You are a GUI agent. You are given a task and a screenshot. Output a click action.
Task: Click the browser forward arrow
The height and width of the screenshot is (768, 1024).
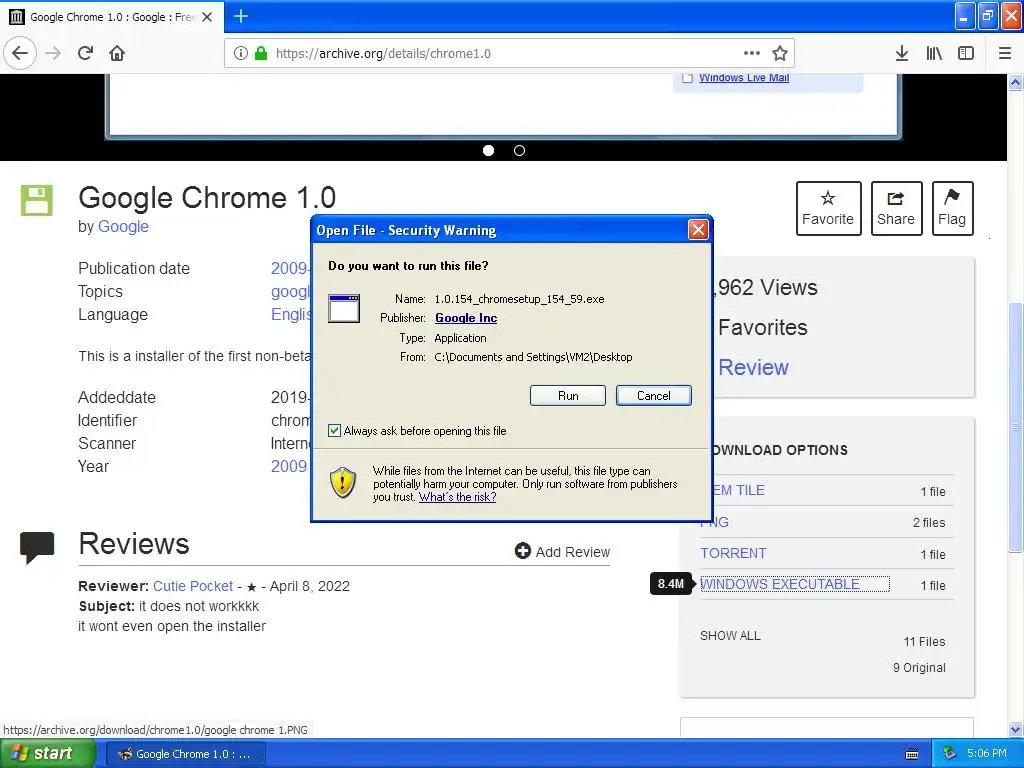[x=54, y=53]
